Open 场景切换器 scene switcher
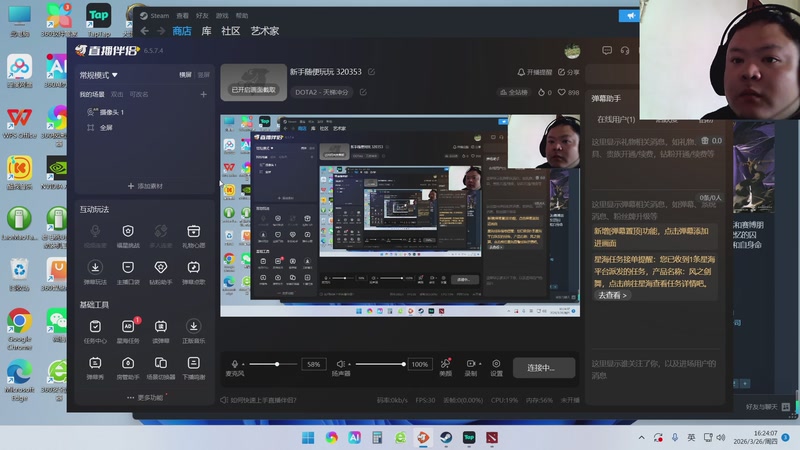 (161, 368)
